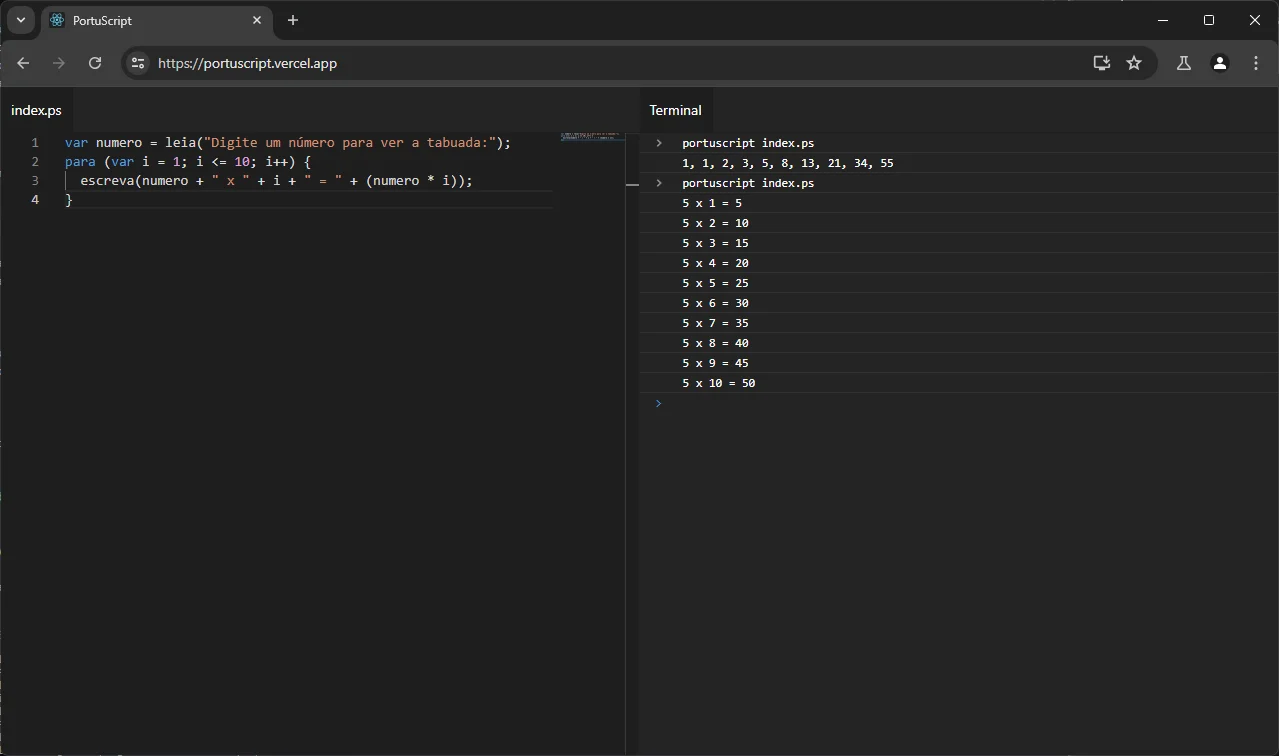1279x756 pixels.
Task: Click the 'escreva' function in code
Action: [x=107, y=181]
